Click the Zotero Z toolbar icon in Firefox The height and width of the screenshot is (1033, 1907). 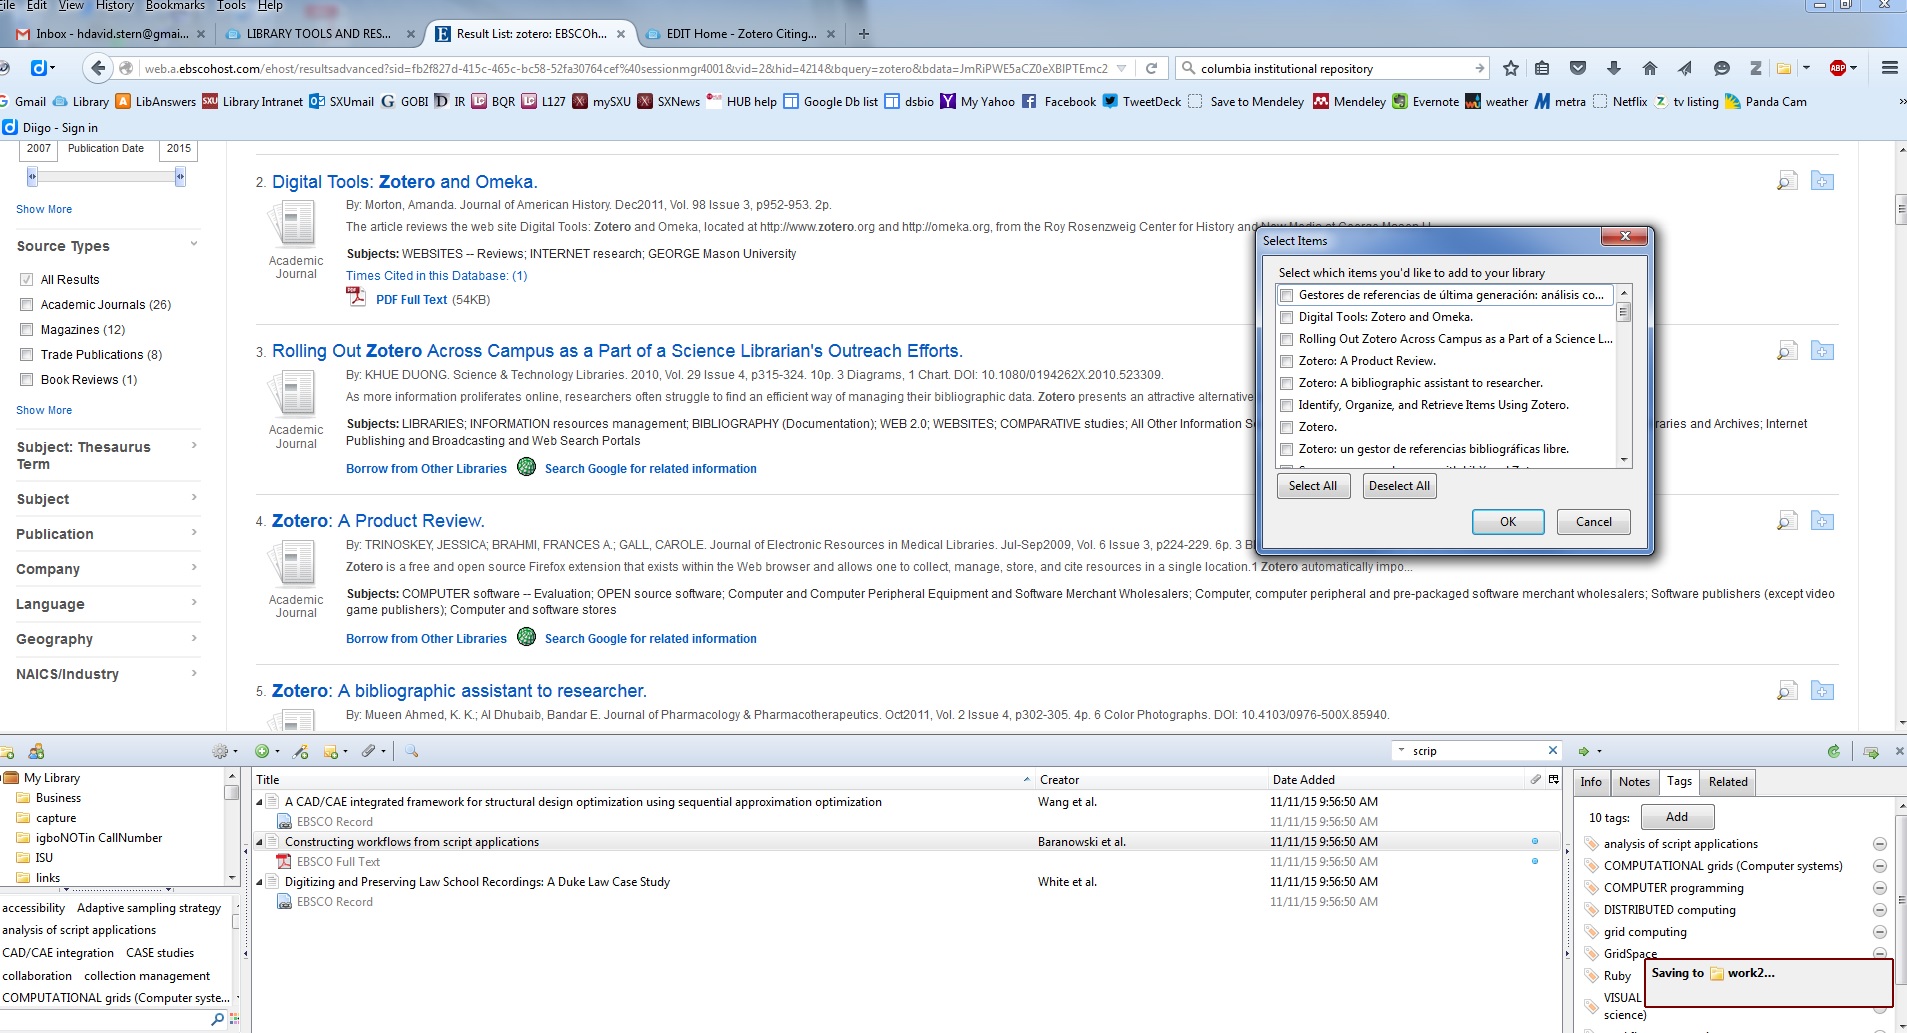pyautogui.click(x=1755, y=68)
